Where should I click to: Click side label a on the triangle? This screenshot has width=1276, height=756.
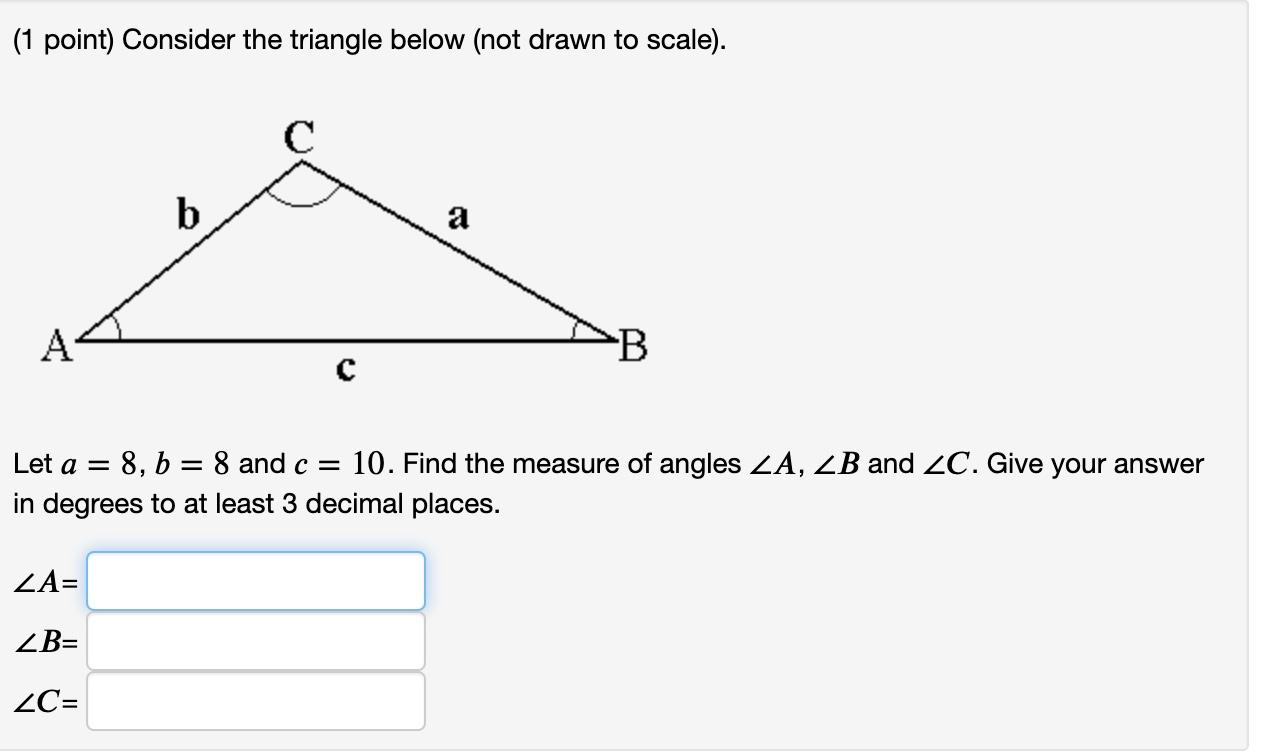point(459,215)
